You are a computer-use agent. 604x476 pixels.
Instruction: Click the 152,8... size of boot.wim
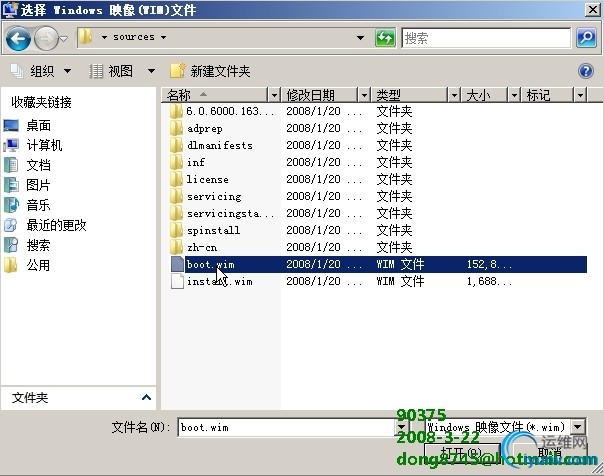point(489,264)
